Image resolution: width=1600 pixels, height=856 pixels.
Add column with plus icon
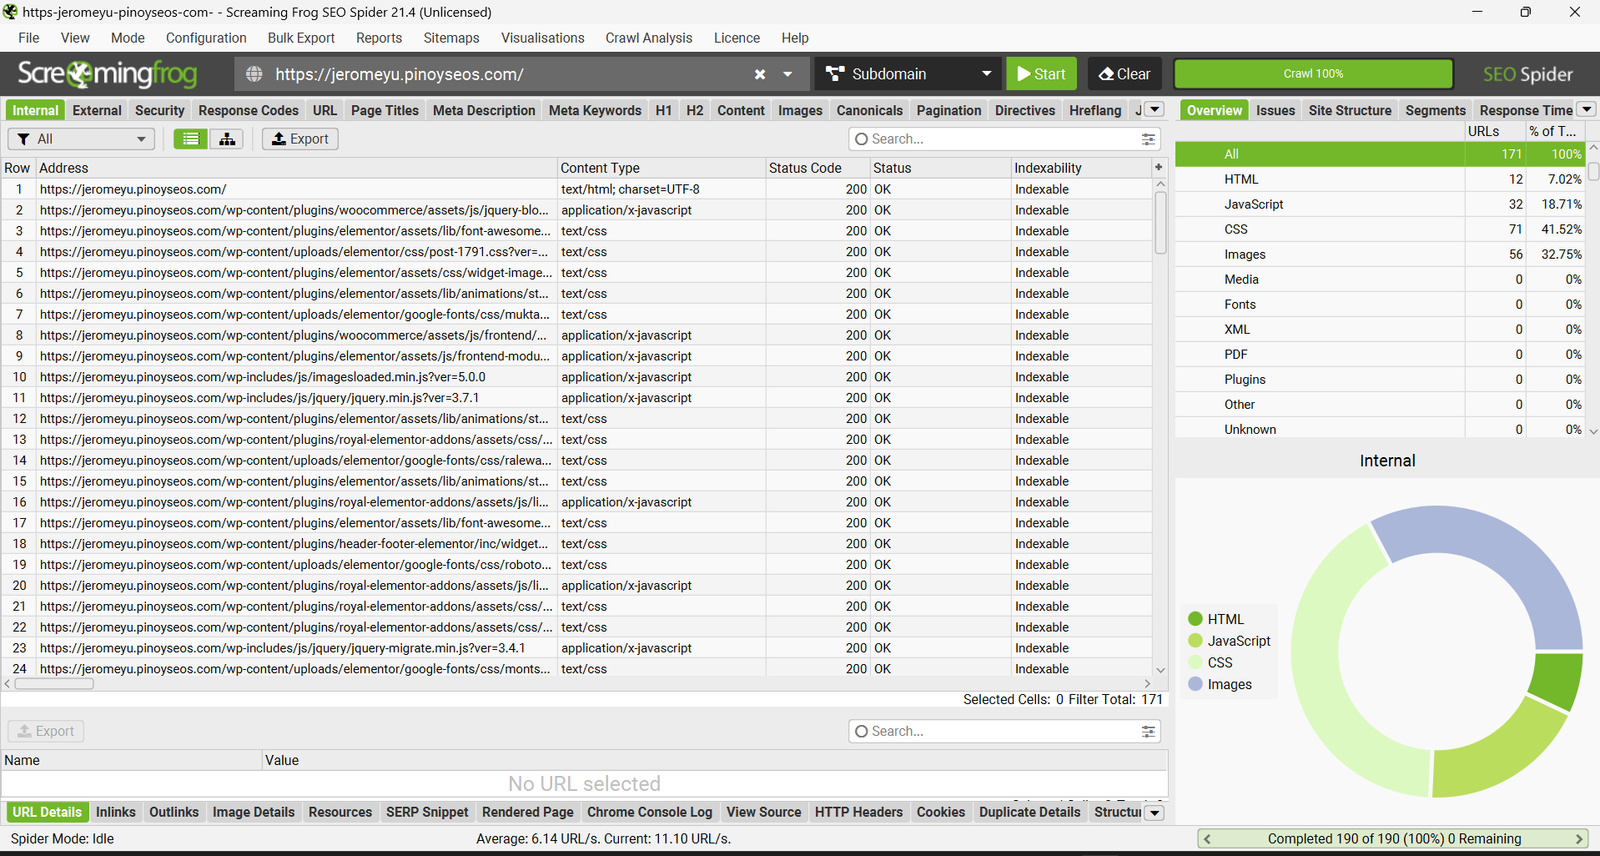(x=1159, y=168)
